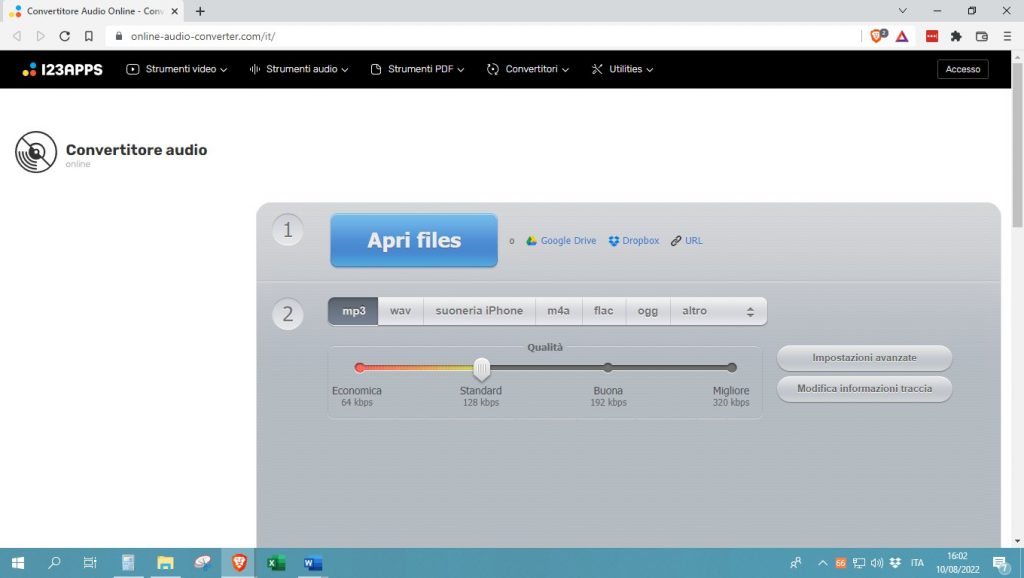The height and width of the screenshot is (578, 1024).
Task: Open Impostazioni avanzate
Action: 863,358
